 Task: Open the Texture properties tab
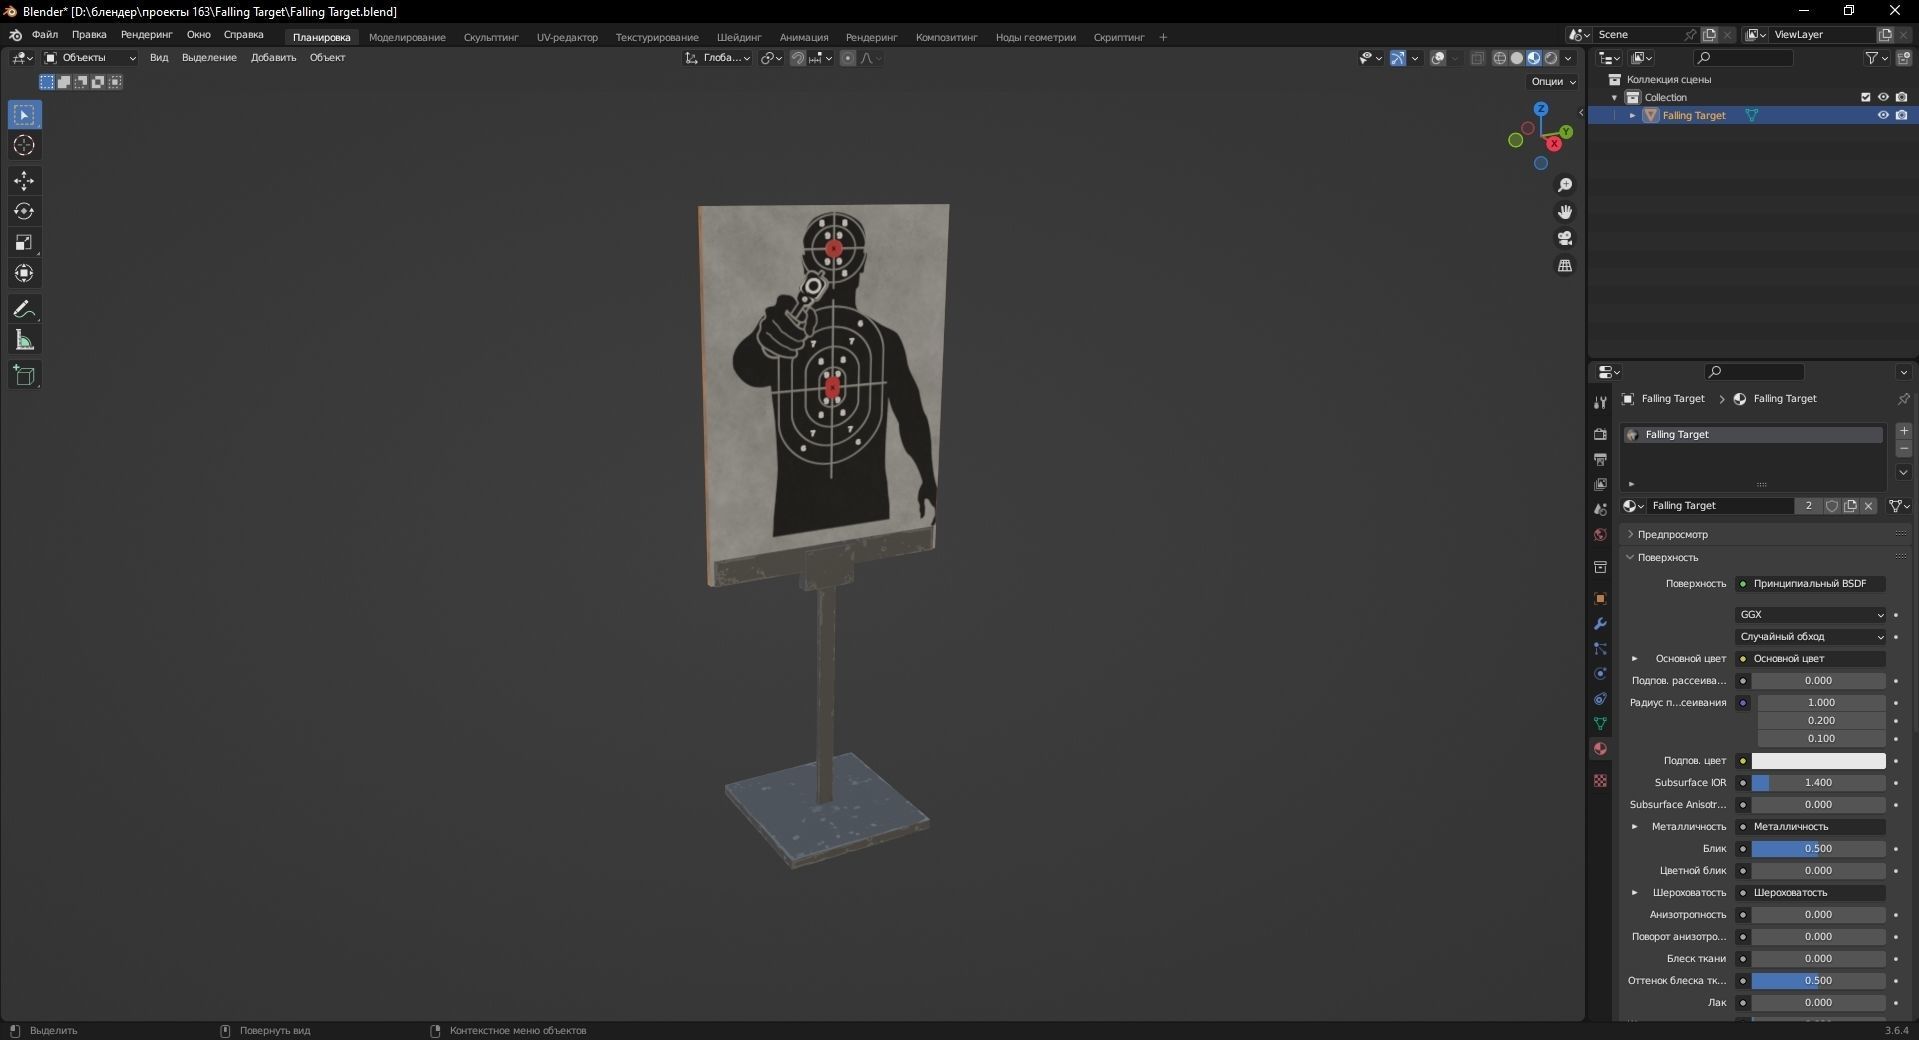coord(1600,780)
